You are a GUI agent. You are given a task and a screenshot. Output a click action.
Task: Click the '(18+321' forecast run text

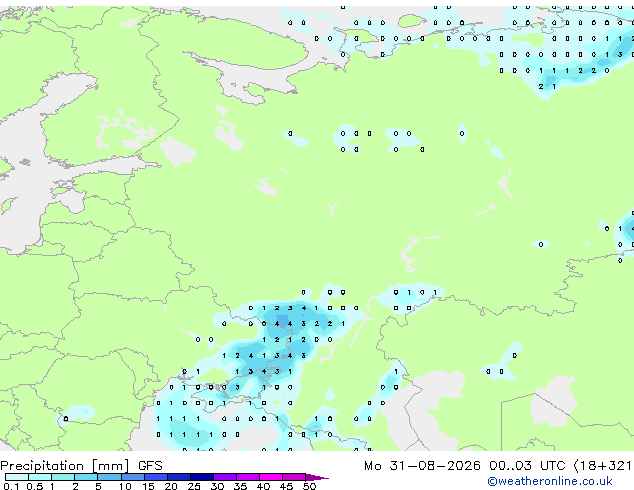click(603, 466)
